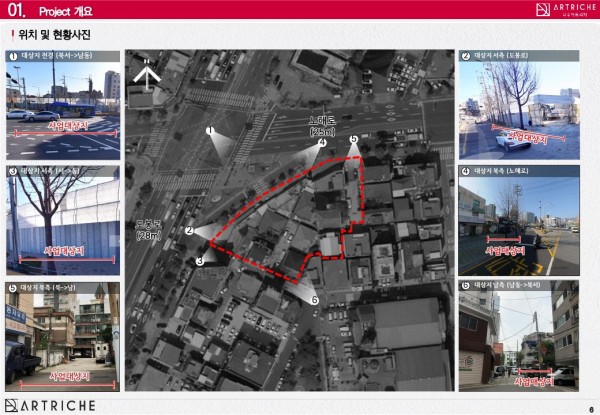Select viewpoint marker 5 on the aerial map

(x=353, y=139)
